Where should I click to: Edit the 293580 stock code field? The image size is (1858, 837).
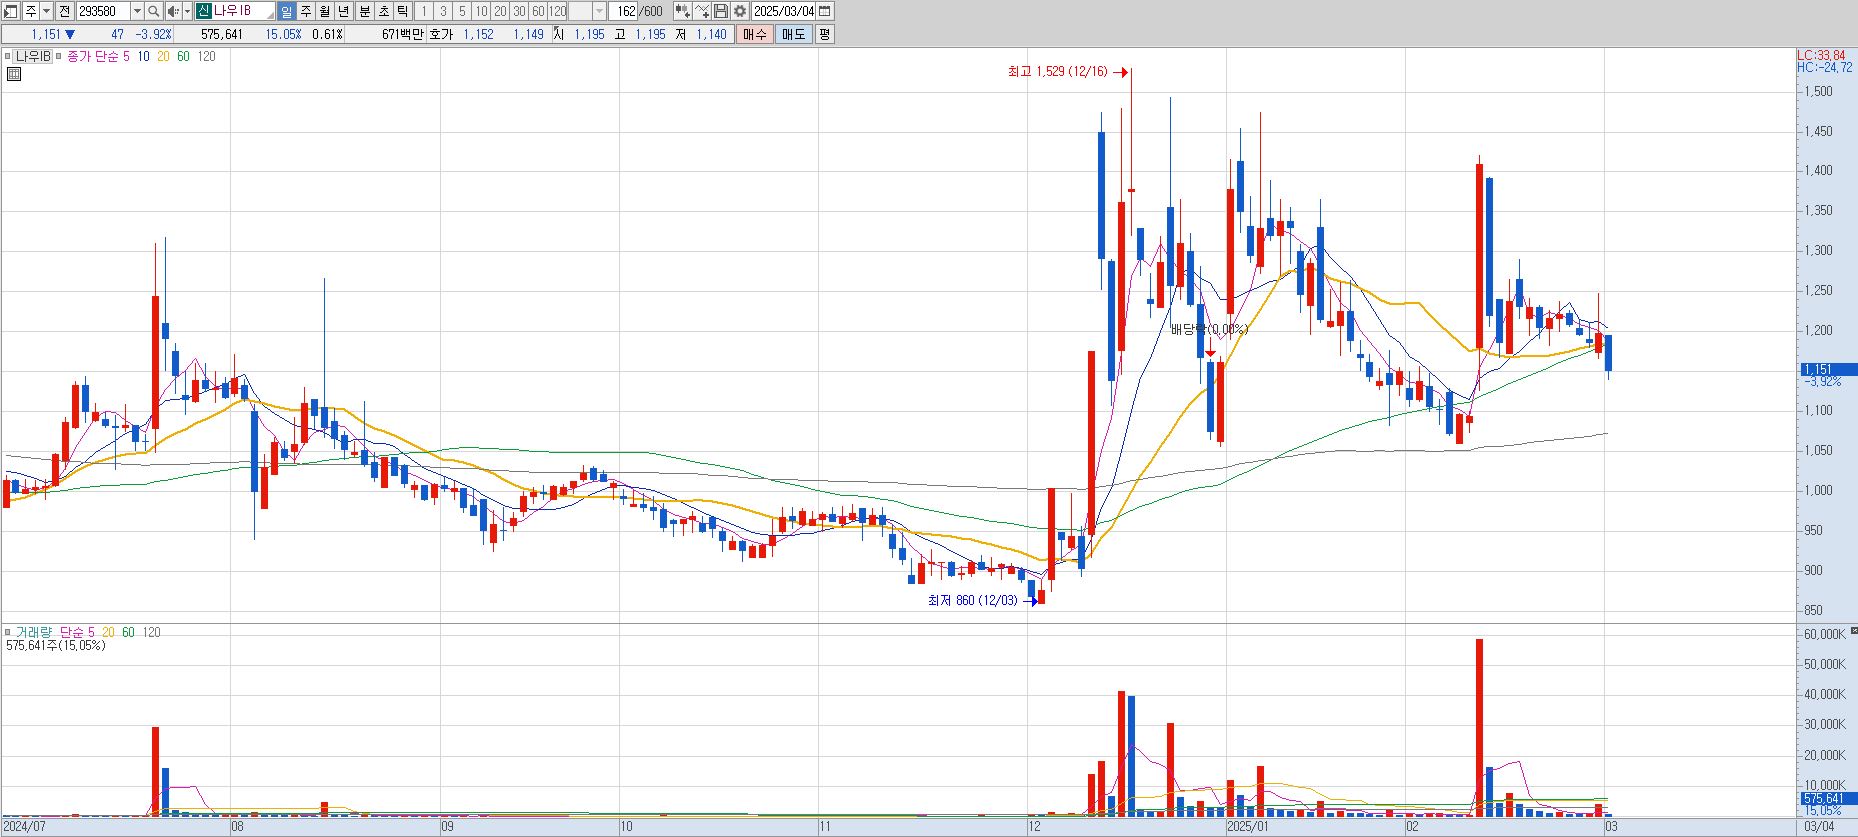(x=103, y=11)
